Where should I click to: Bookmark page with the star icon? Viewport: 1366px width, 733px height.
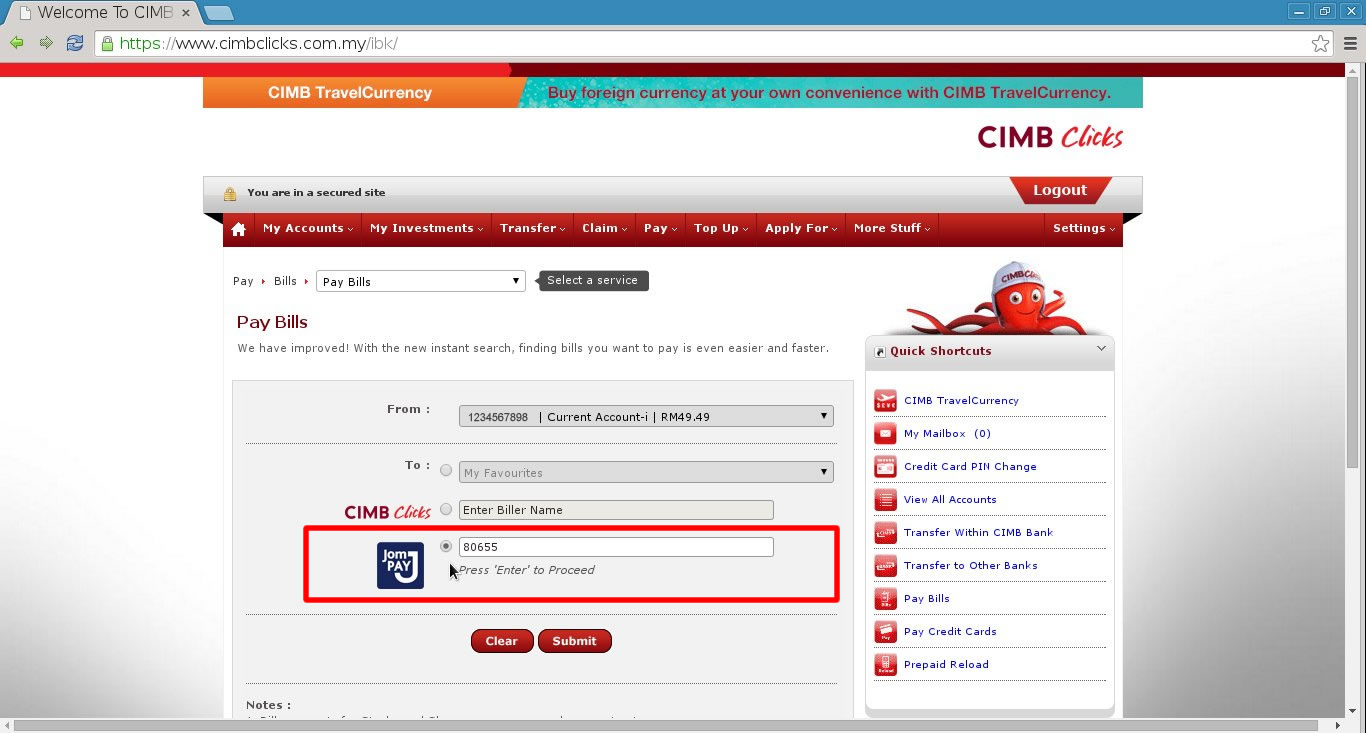point(1321,43)
